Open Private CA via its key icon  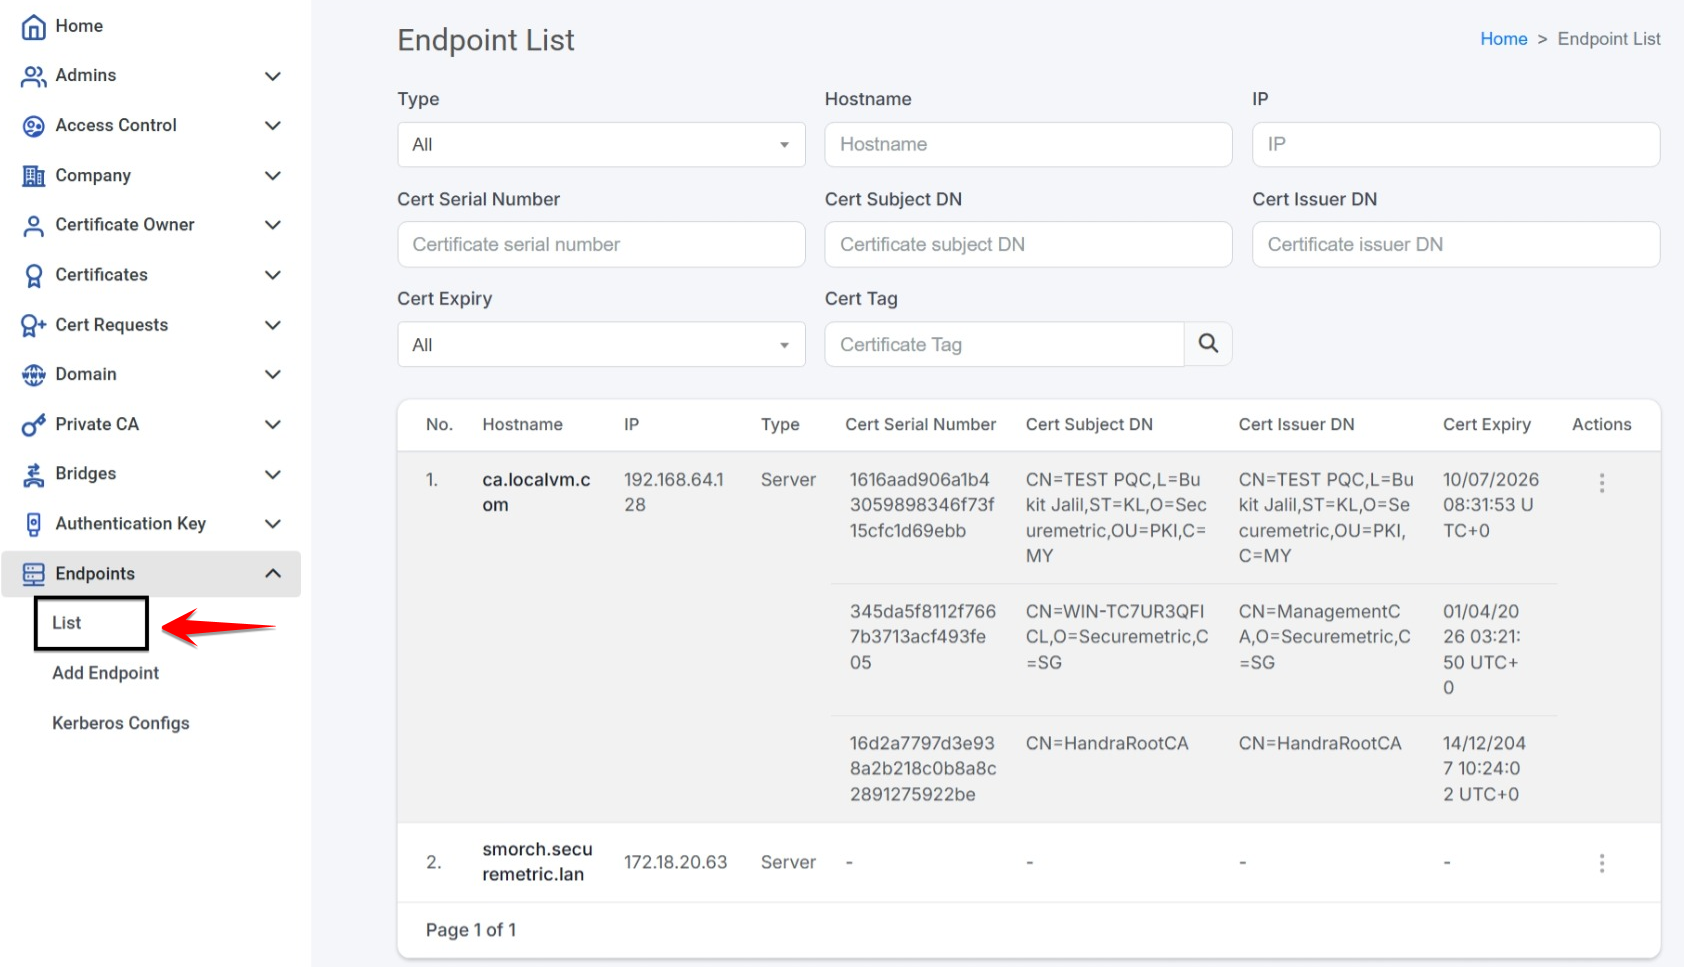[x=33, y=424]
